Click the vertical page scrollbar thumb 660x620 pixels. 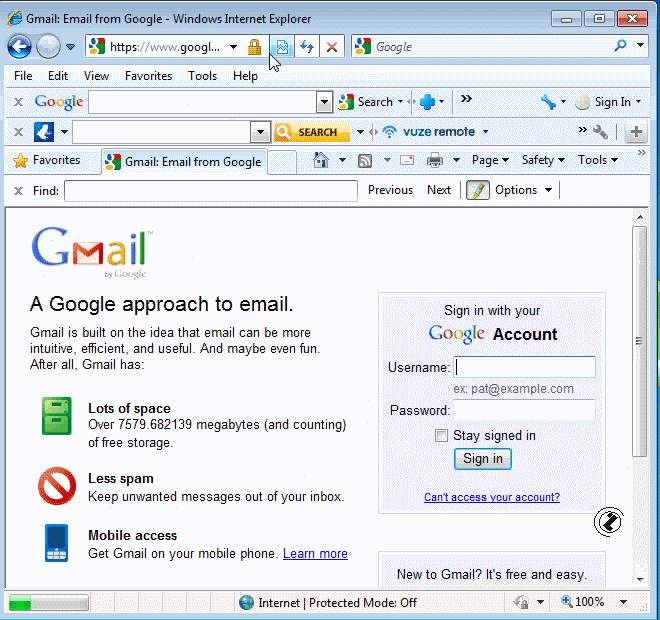(639, 340)
